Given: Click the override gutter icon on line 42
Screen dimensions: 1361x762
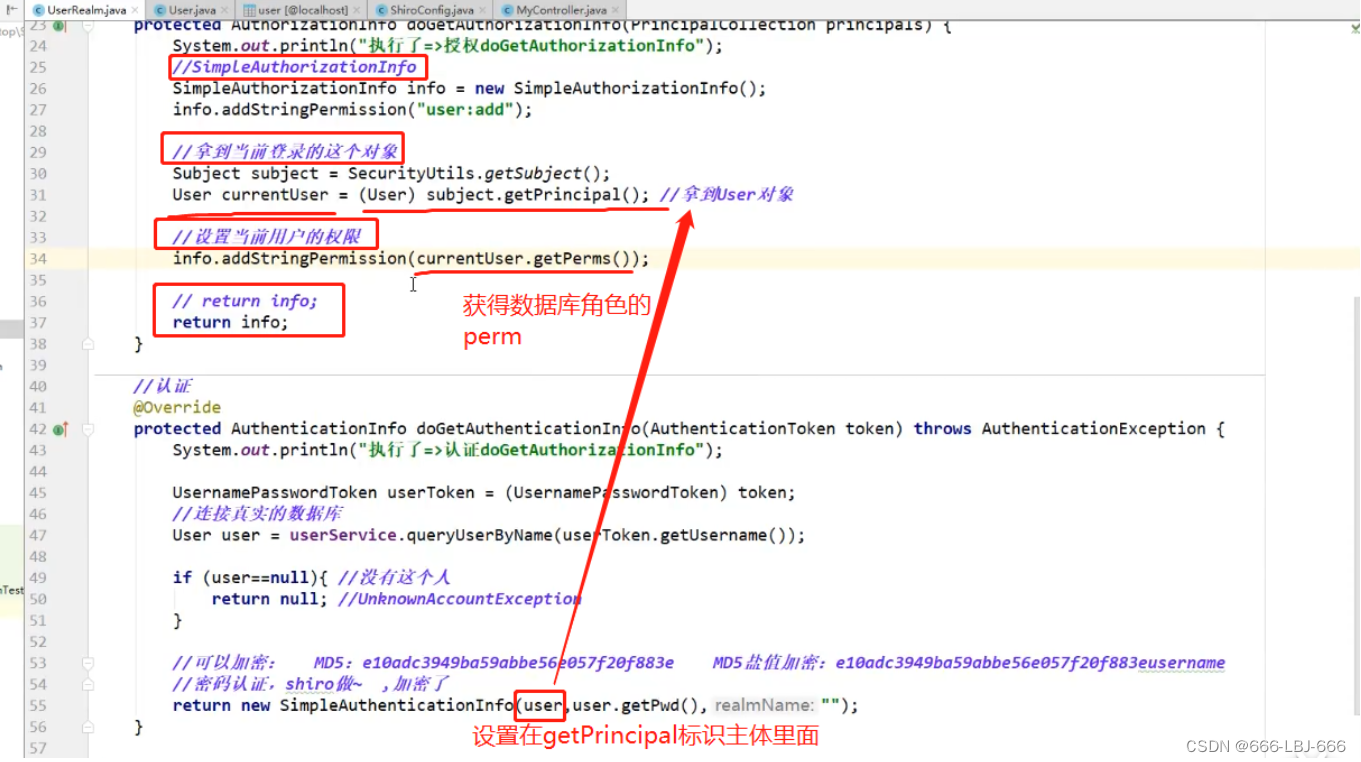Looking at the screenshot, I should click(x=58, y=430).
